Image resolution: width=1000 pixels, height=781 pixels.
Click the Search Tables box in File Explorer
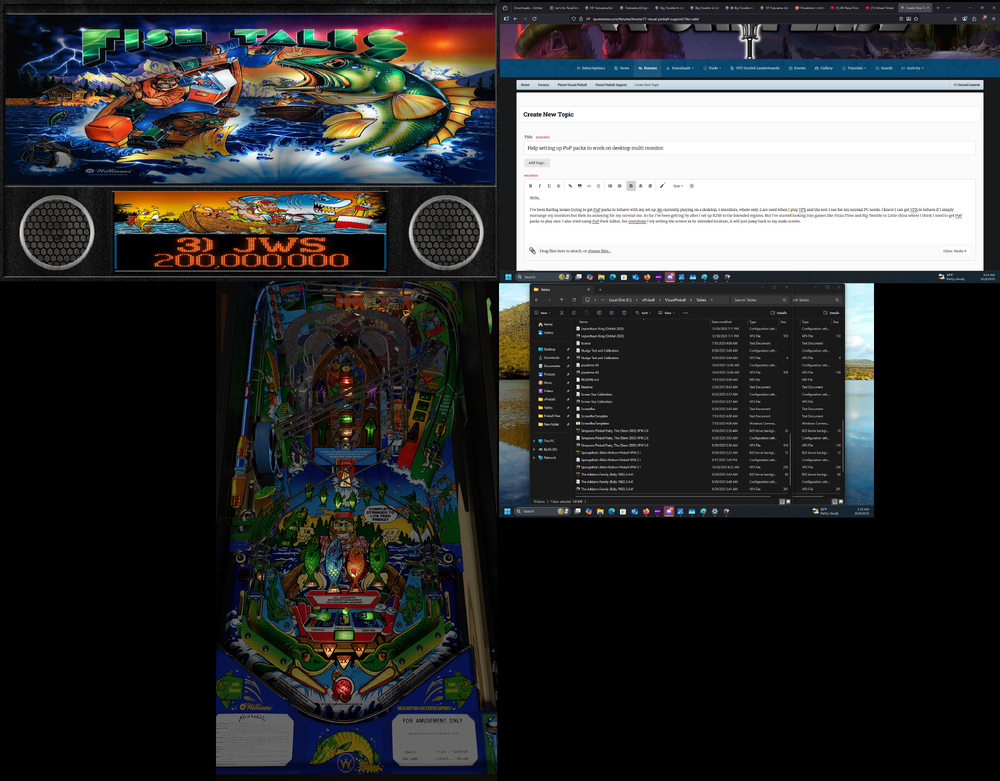click(758, 300)
